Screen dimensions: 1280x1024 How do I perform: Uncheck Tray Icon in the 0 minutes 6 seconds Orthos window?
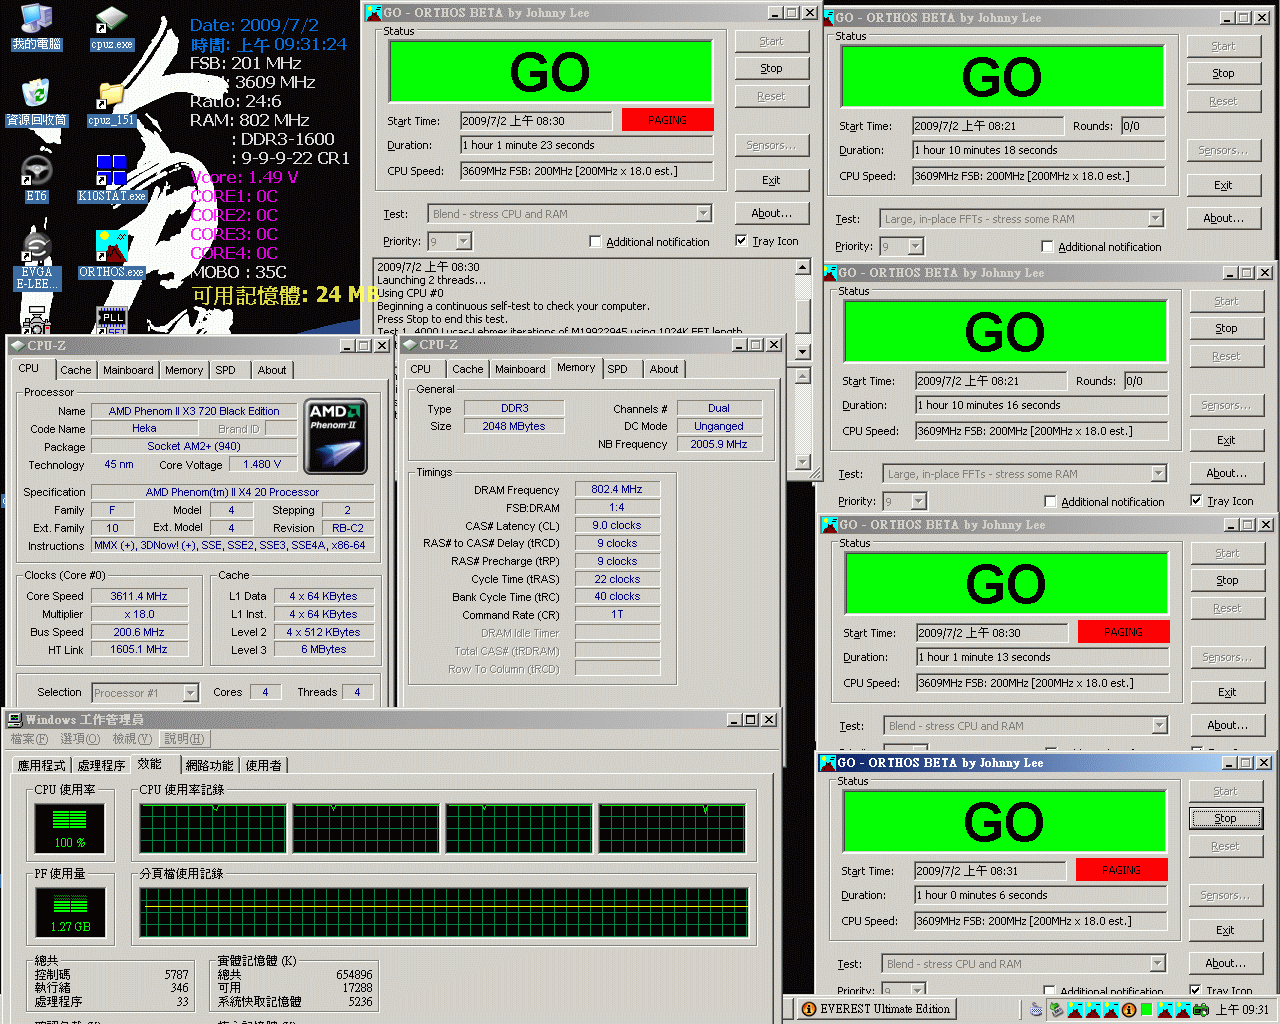coord(1195,990)
